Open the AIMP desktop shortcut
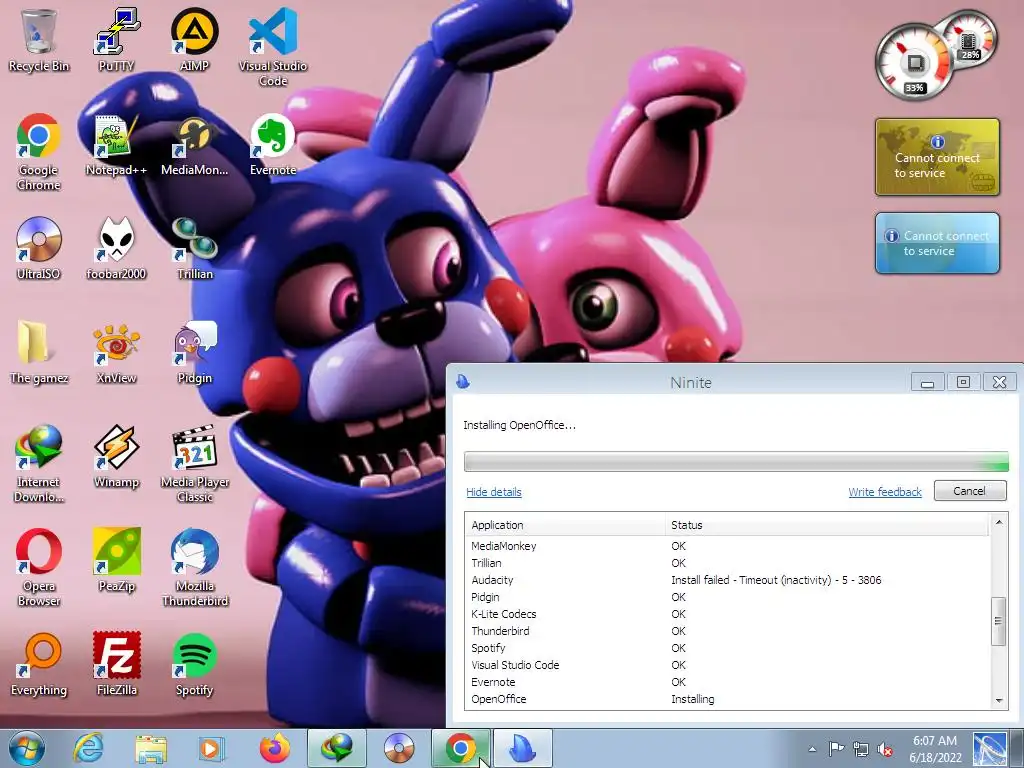 click(194, 40)
